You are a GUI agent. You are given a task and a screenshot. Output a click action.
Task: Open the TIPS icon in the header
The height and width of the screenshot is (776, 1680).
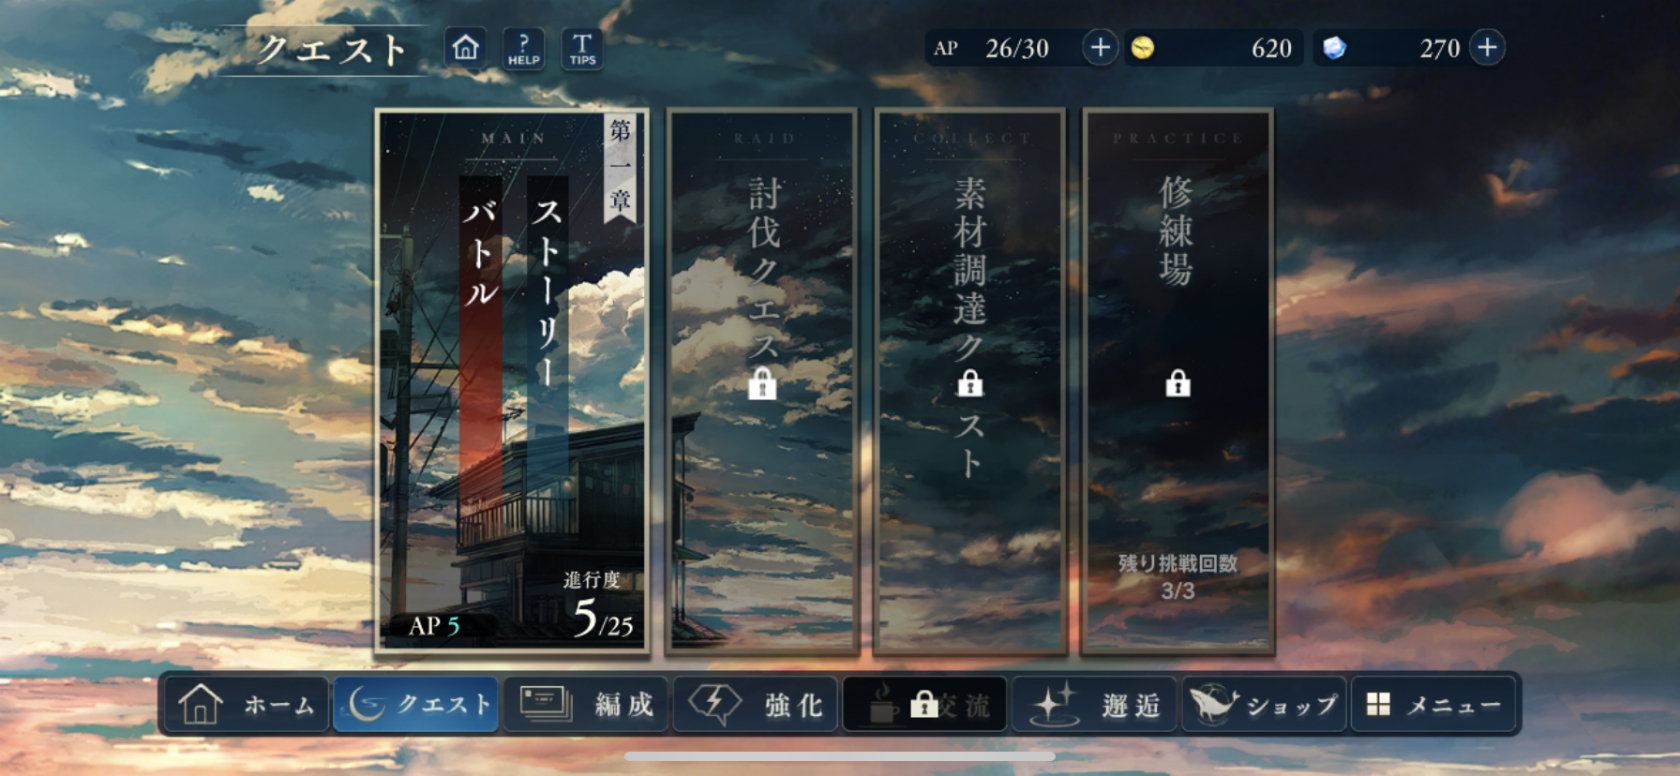(x=582, y=47)
